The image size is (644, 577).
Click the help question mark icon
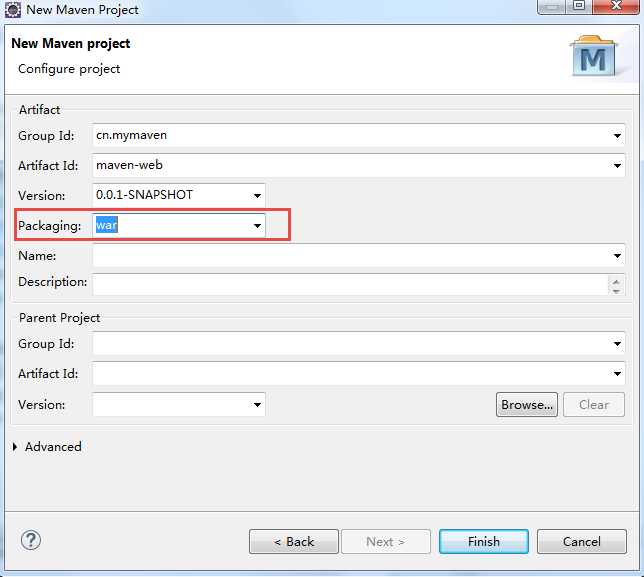click(x=31, y=540)
